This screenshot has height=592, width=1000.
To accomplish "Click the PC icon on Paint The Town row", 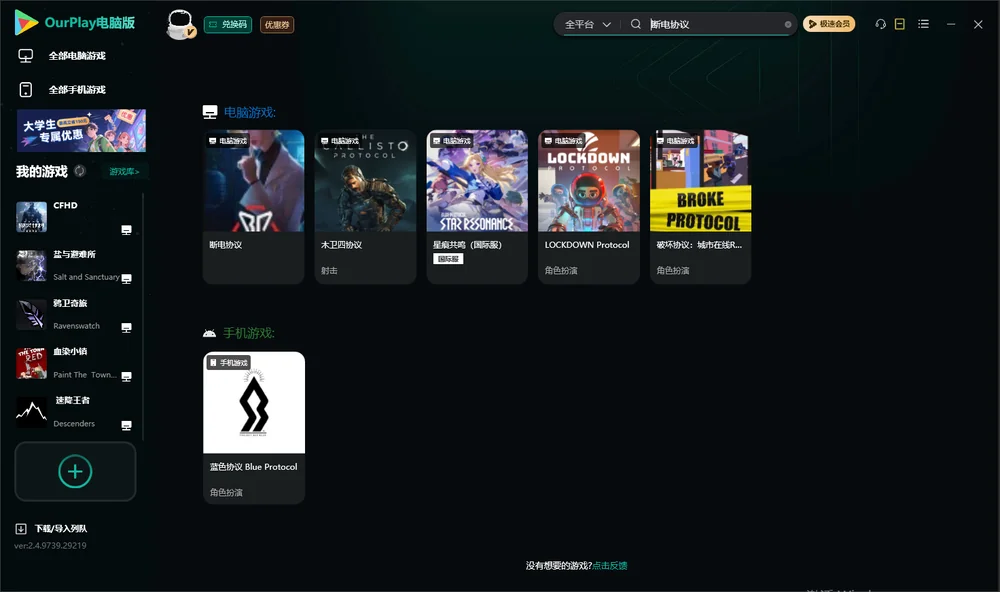I will tap(126, 376).
